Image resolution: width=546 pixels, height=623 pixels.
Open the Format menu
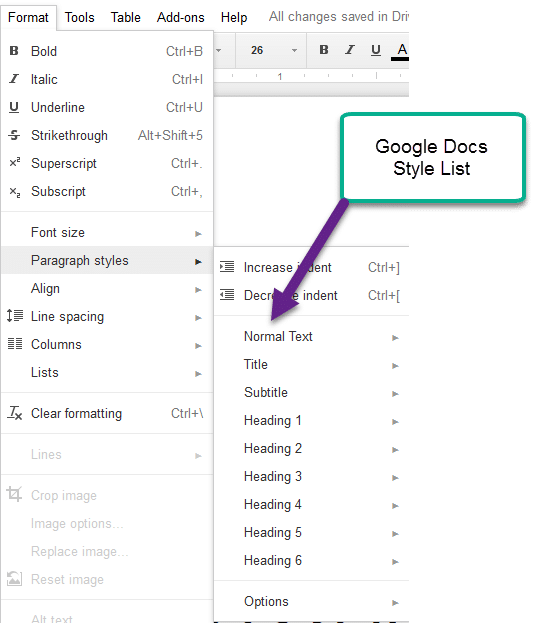point(28,17)
